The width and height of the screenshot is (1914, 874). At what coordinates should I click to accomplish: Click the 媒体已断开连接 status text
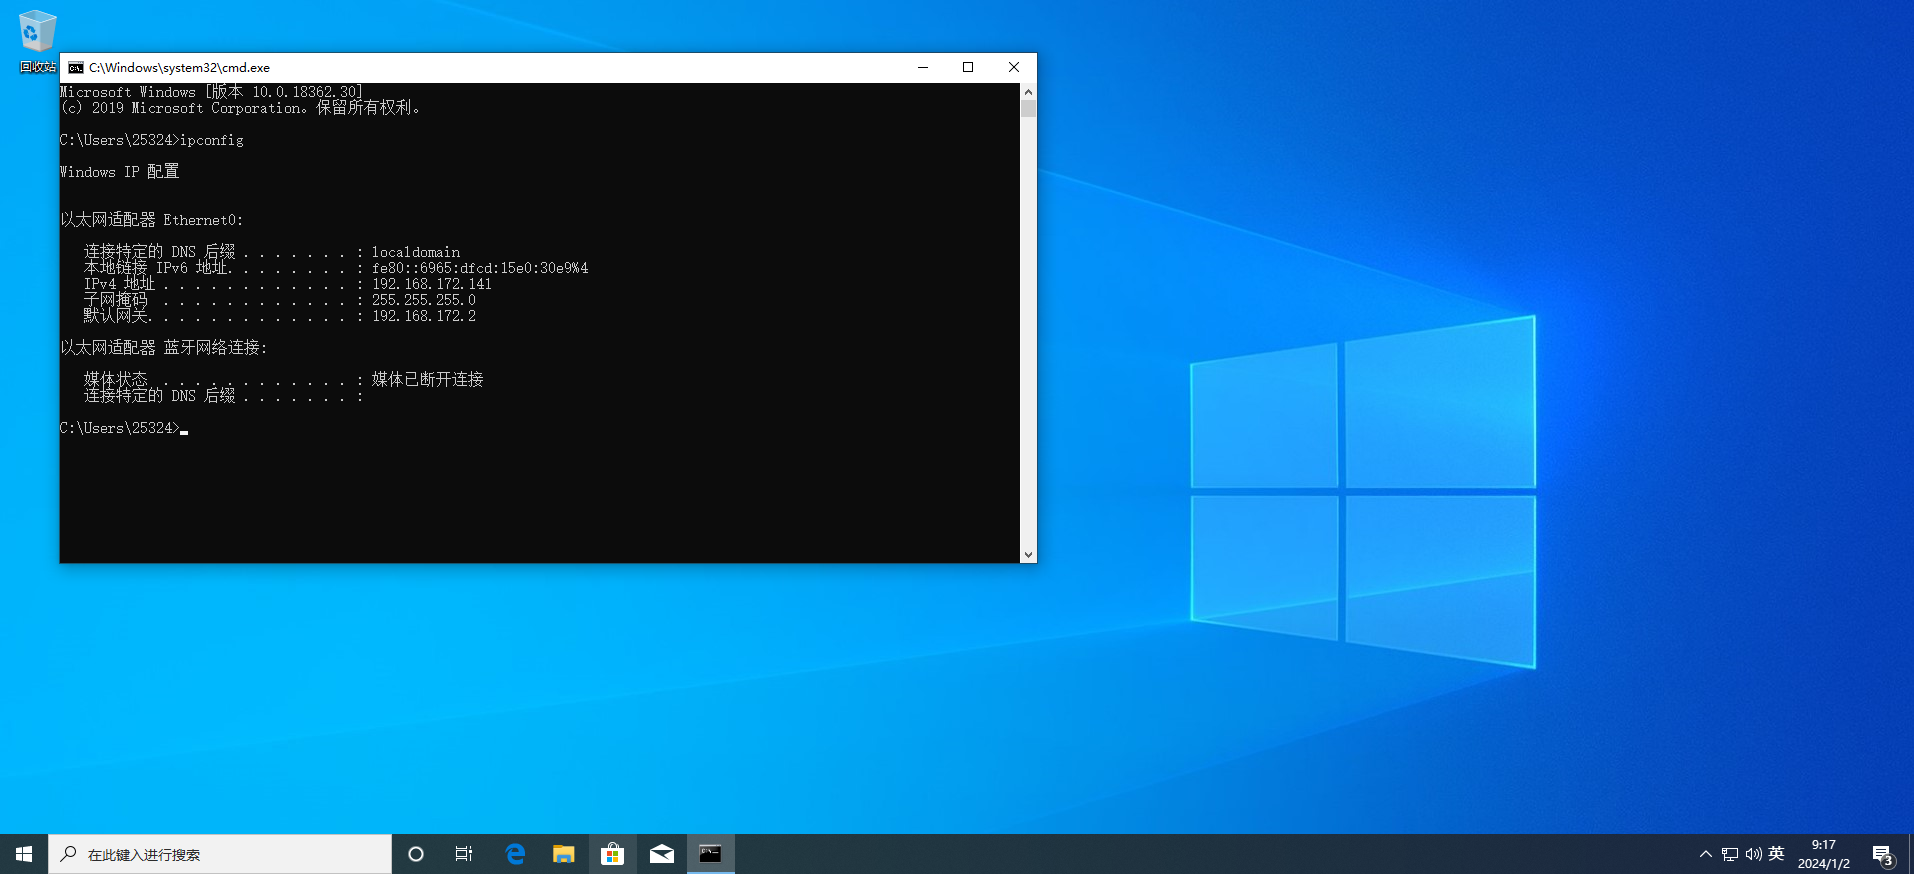pos(428,379)
